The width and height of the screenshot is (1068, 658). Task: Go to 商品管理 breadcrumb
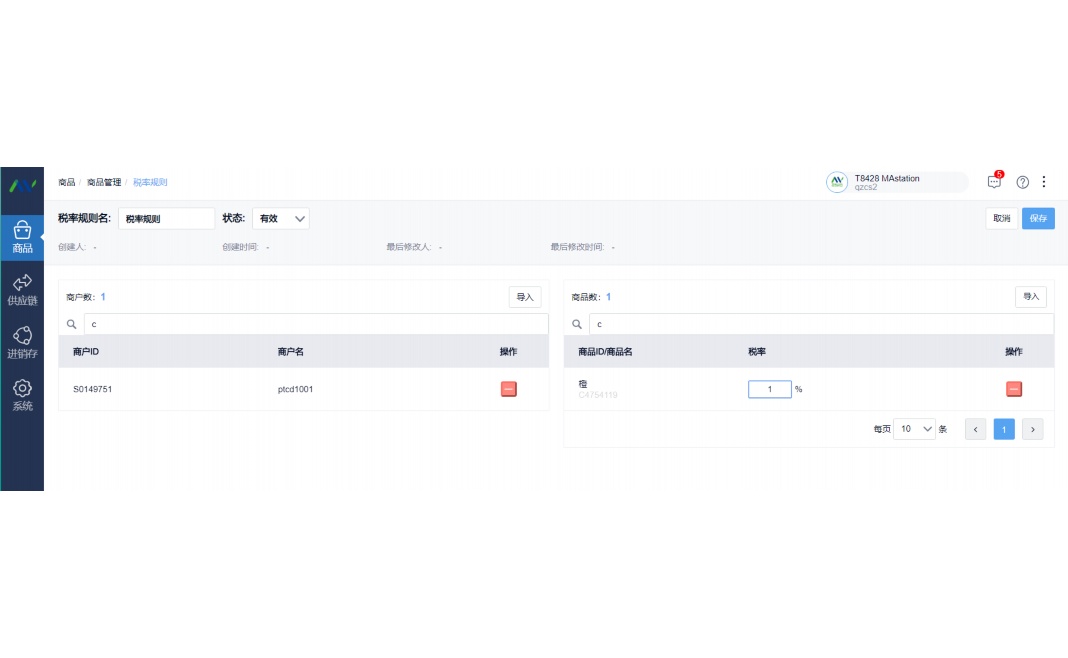(x=104, y=183)
